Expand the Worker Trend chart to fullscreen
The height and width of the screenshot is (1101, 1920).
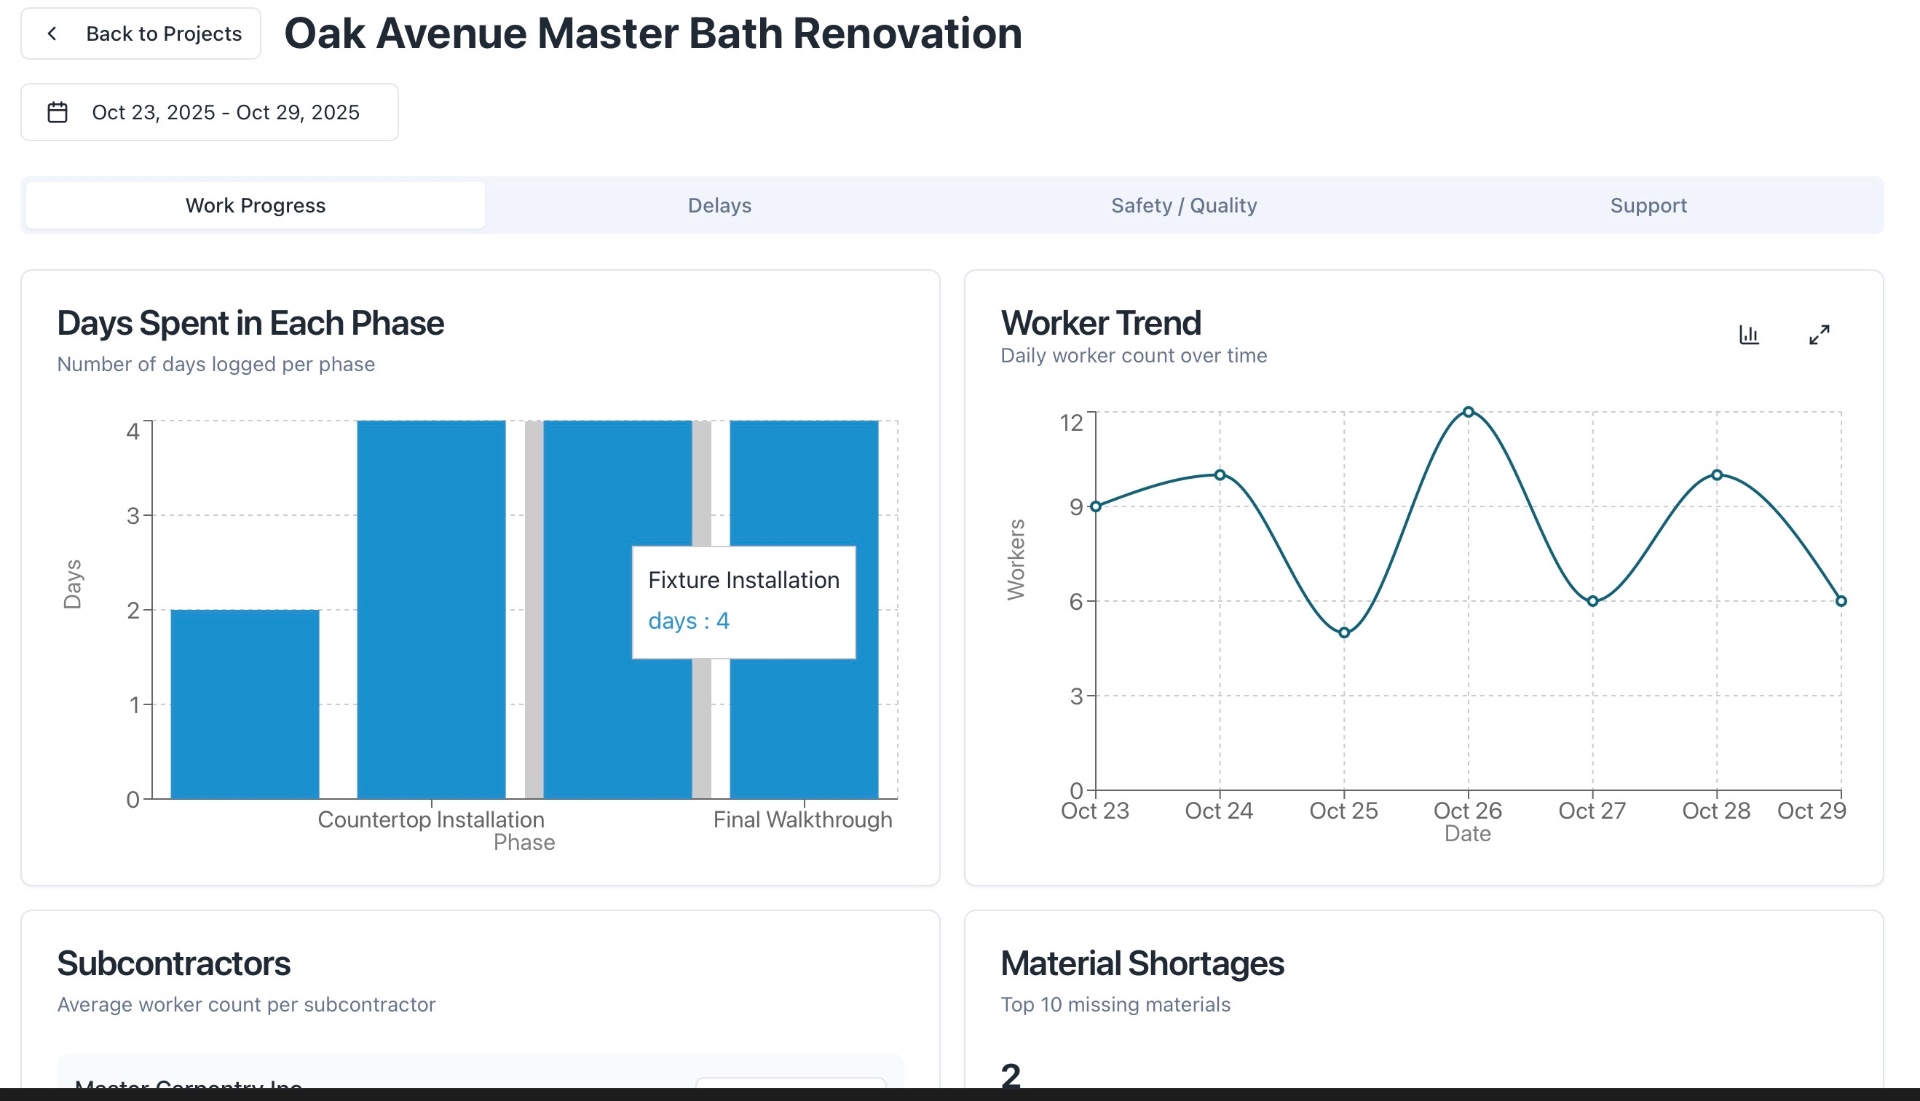[x=1819, y=335]
